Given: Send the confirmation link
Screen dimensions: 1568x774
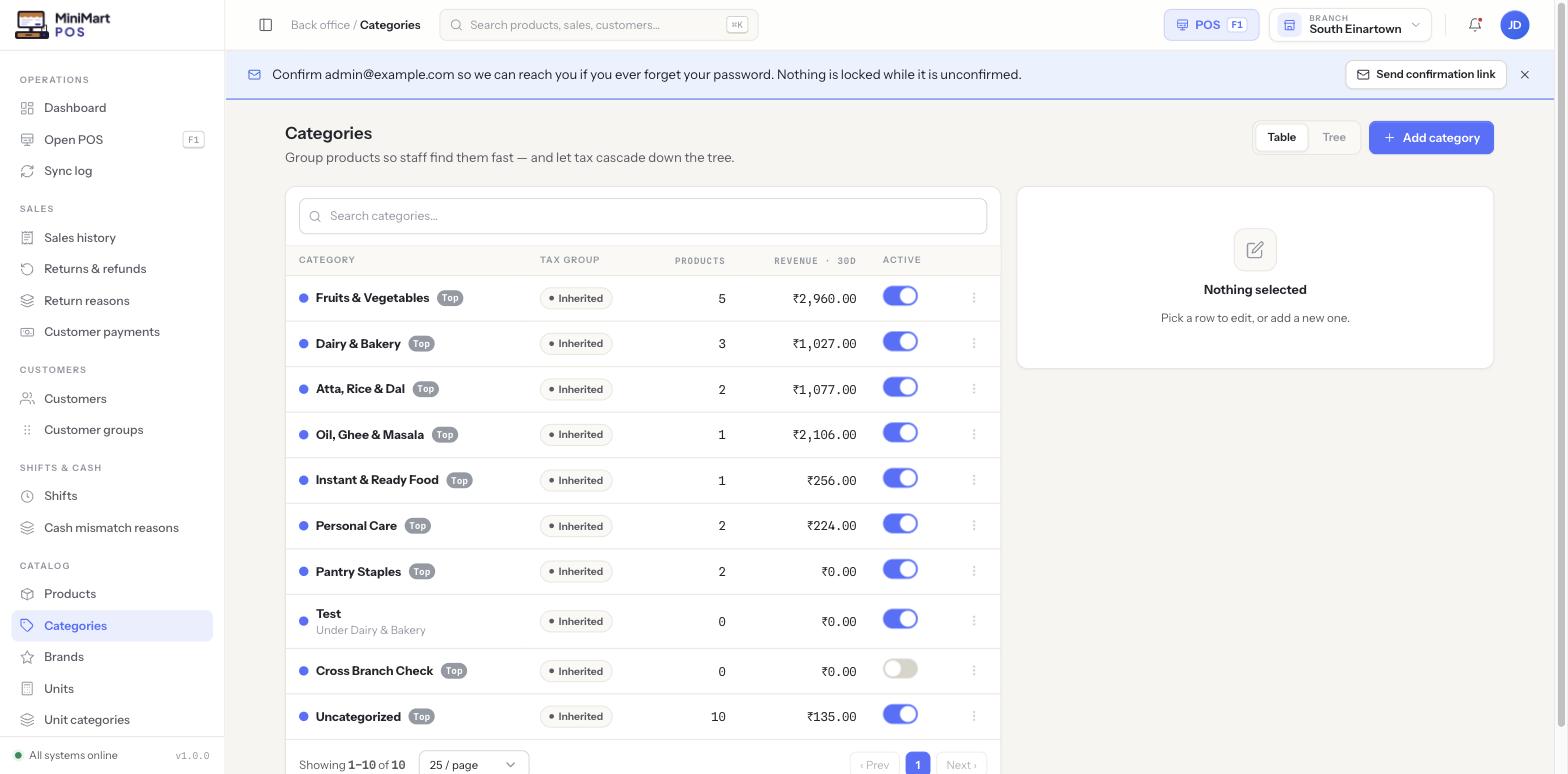Looking at the screenshot, I should pos(1426,75).
